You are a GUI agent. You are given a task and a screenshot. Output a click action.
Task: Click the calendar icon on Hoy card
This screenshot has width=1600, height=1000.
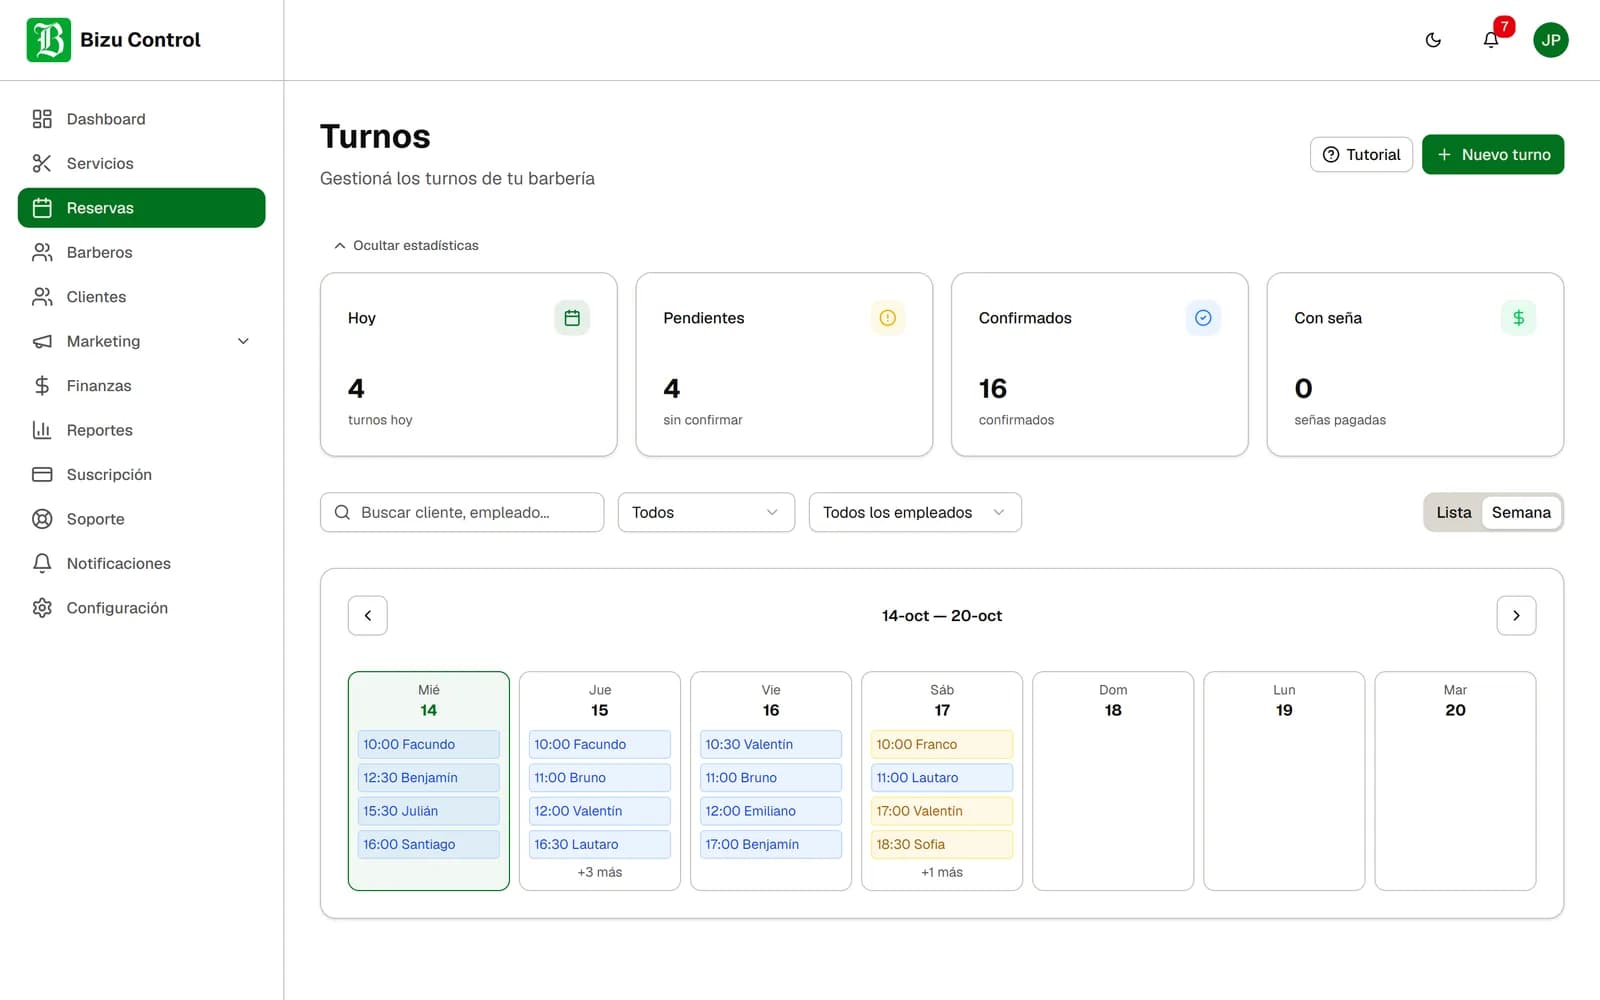[x=572, y=318]
